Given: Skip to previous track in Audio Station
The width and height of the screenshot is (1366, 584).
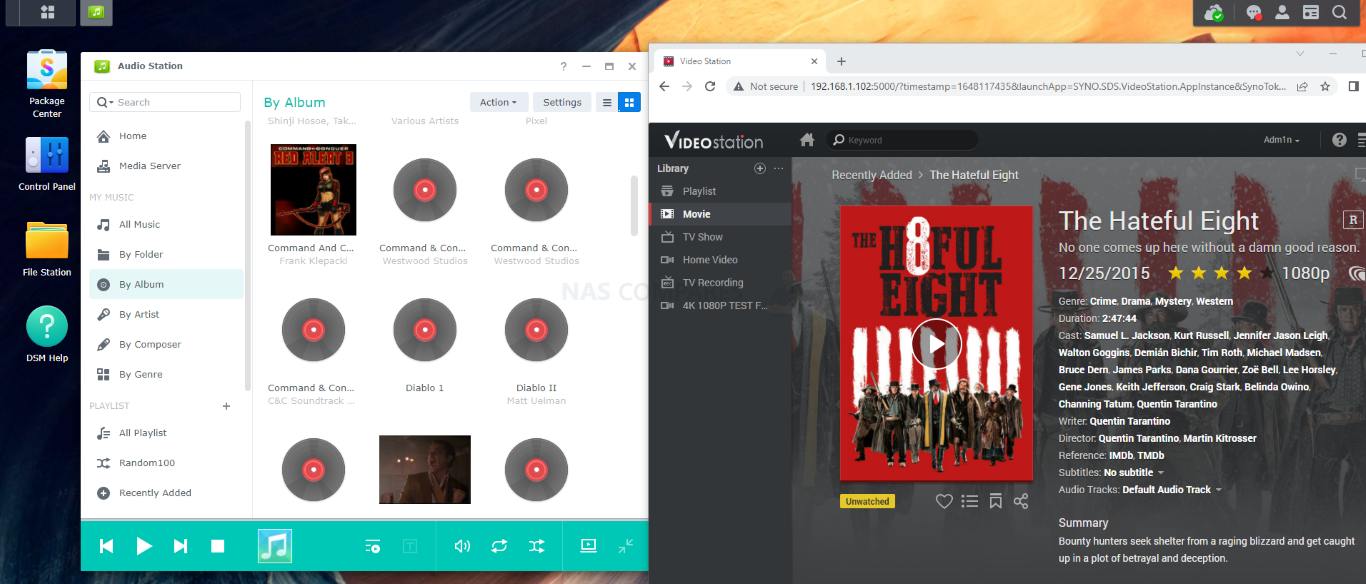Looking at the screenshot, I should (106, 546).
